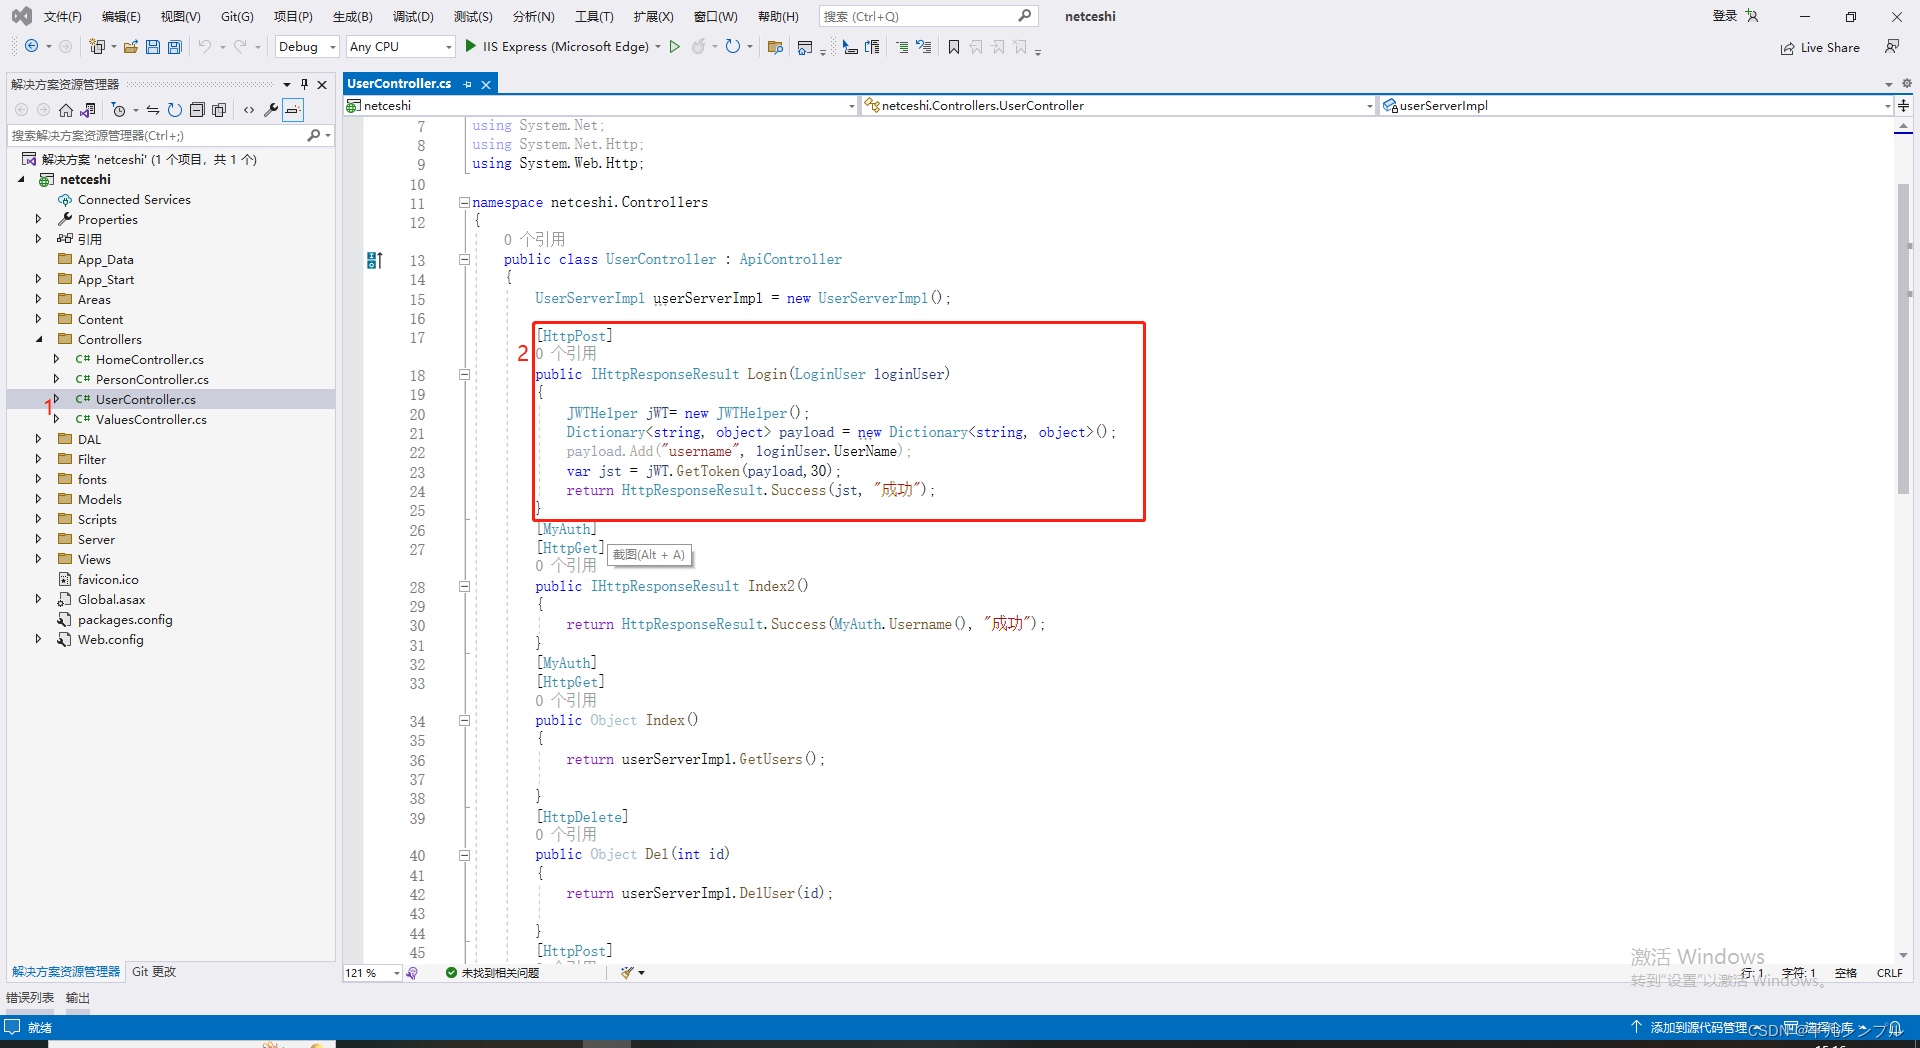Open the Any CPU platform dropdown
Viewport: 1920px width, 1048px height.
coord(399,46)
